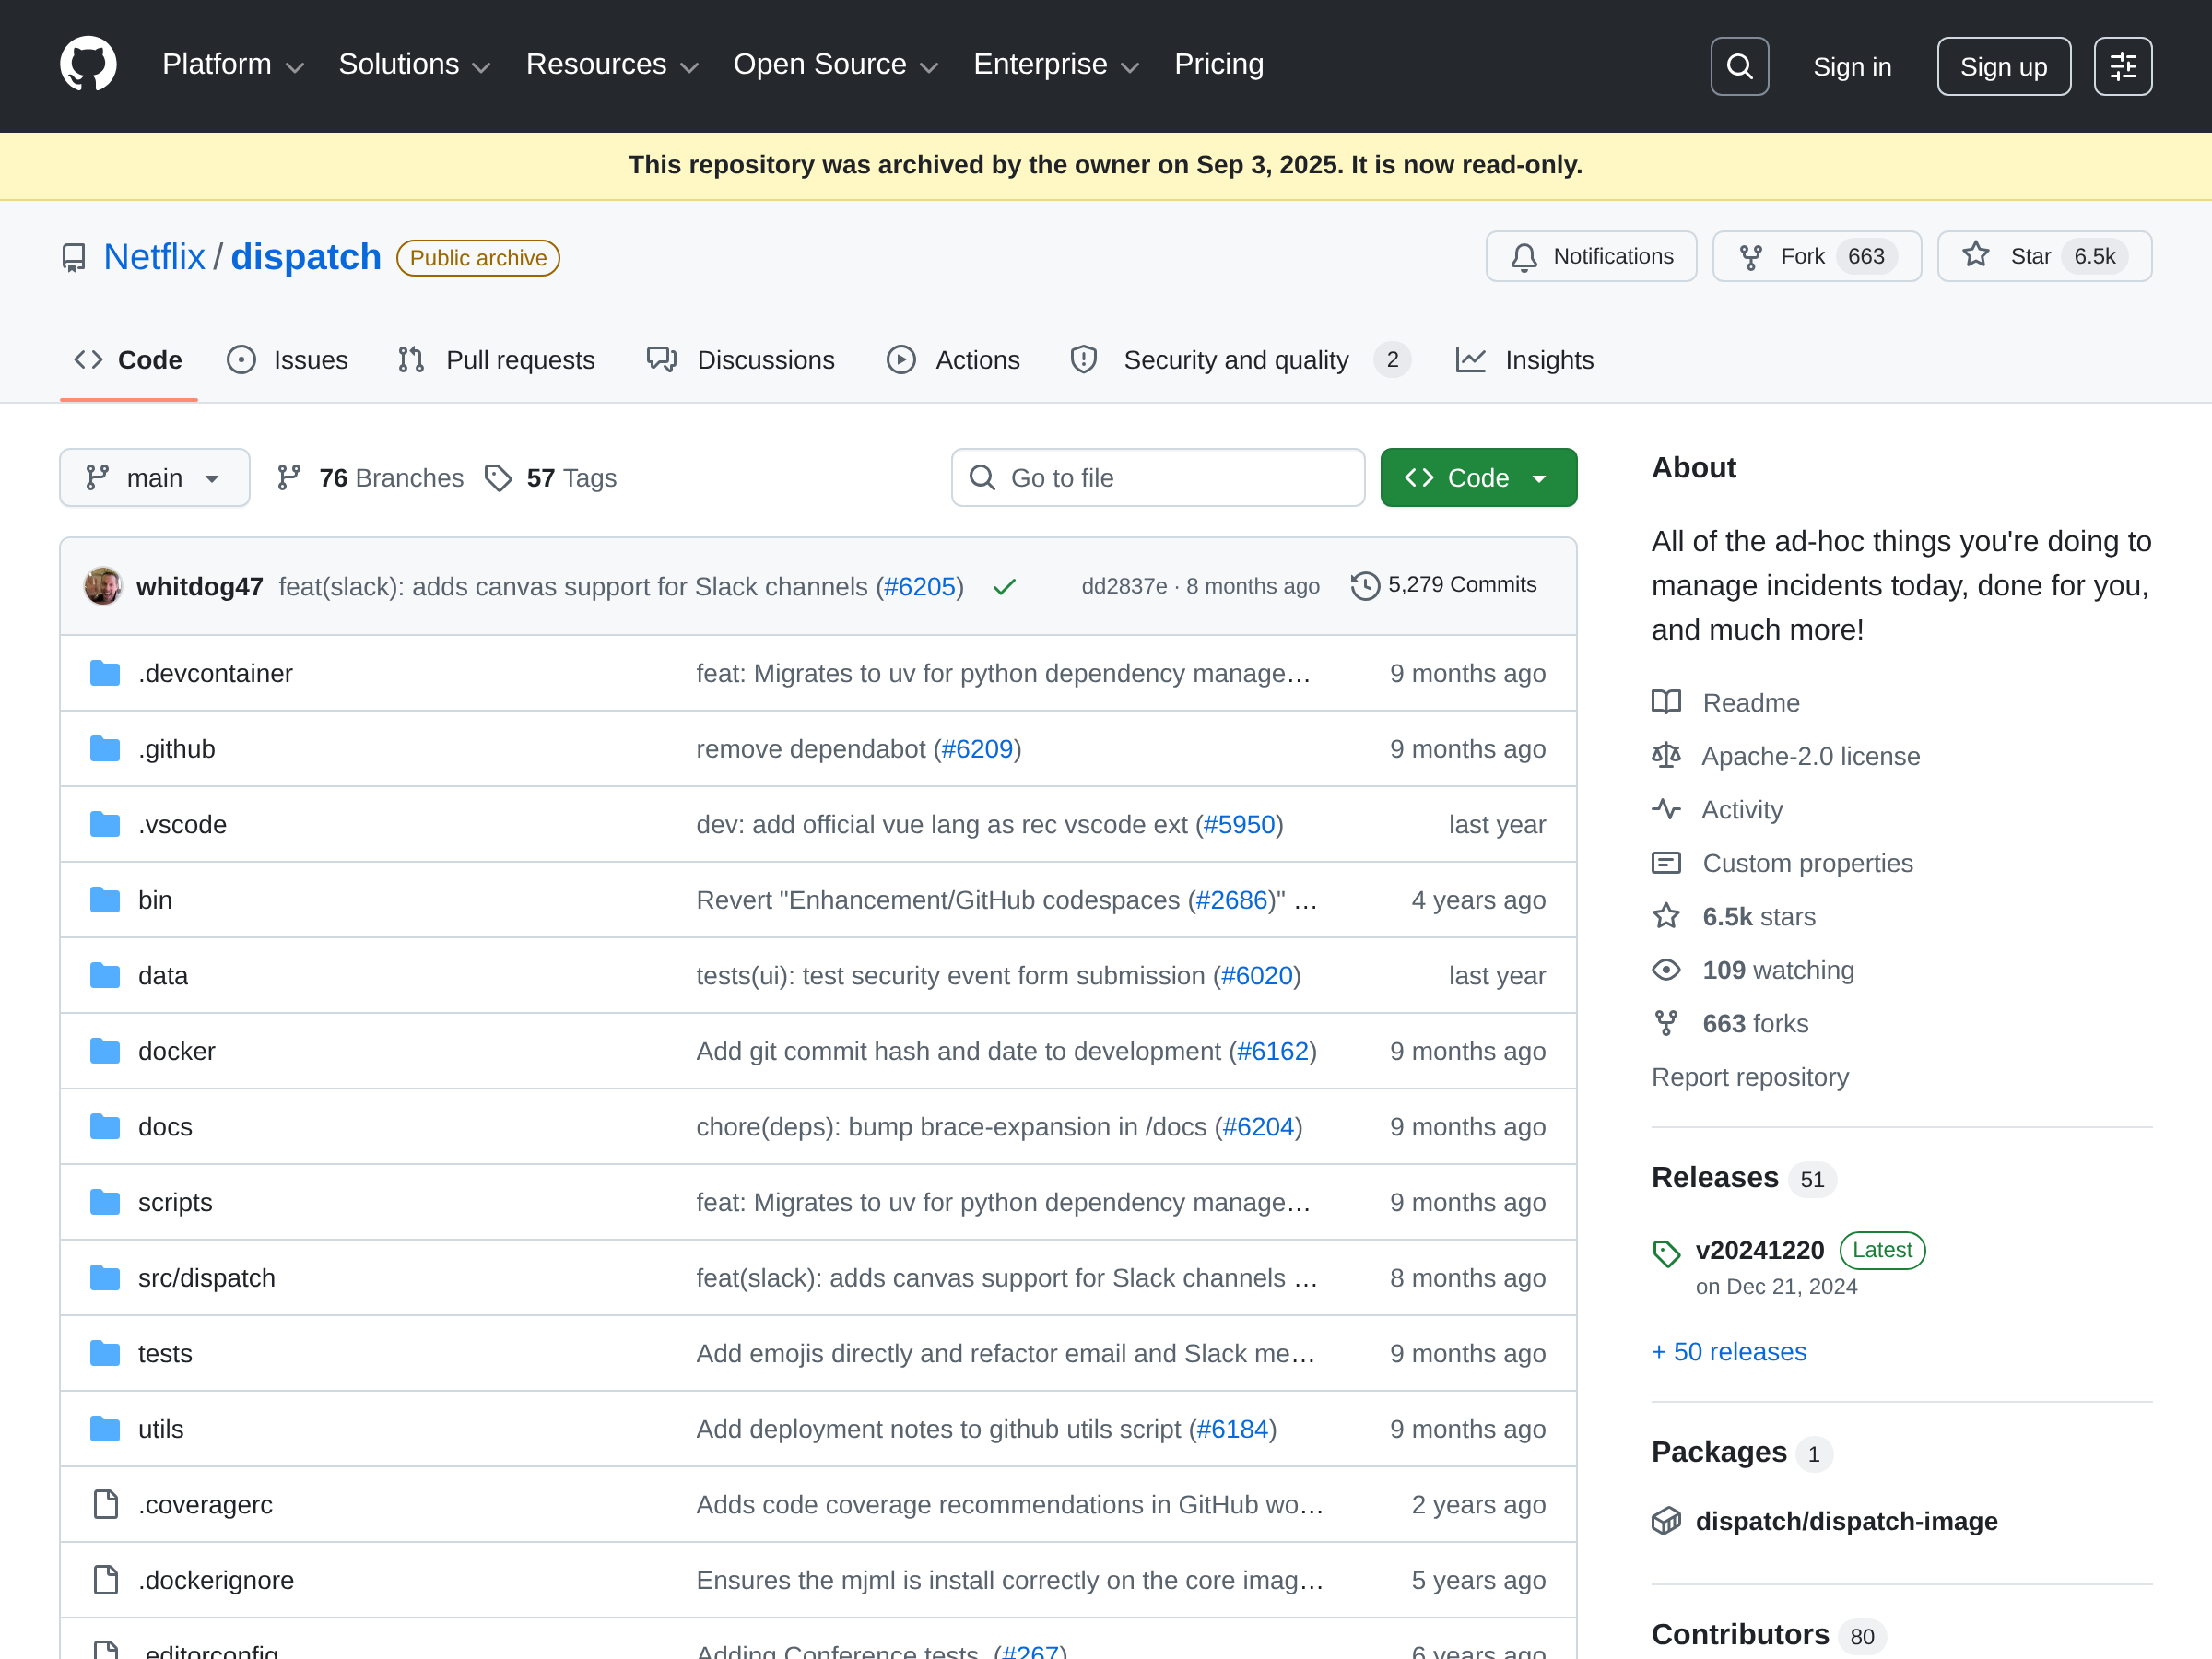Click the Star icon button
2212x1659 pixels.
pyautogui.click(x=1976, y=255)
